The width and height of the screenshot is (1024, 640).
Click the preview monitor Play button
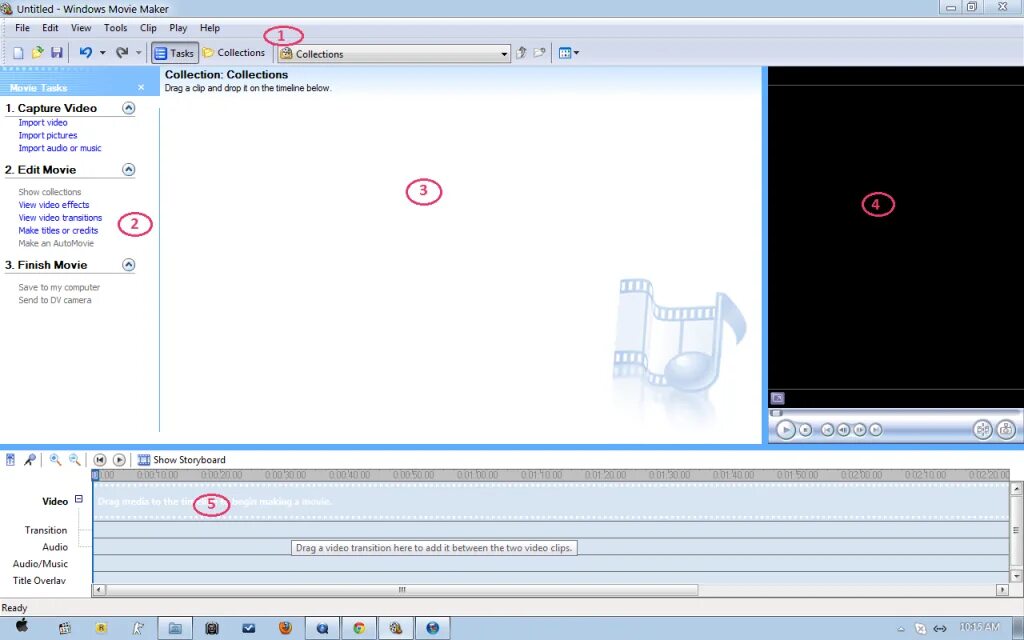(786, 430)
